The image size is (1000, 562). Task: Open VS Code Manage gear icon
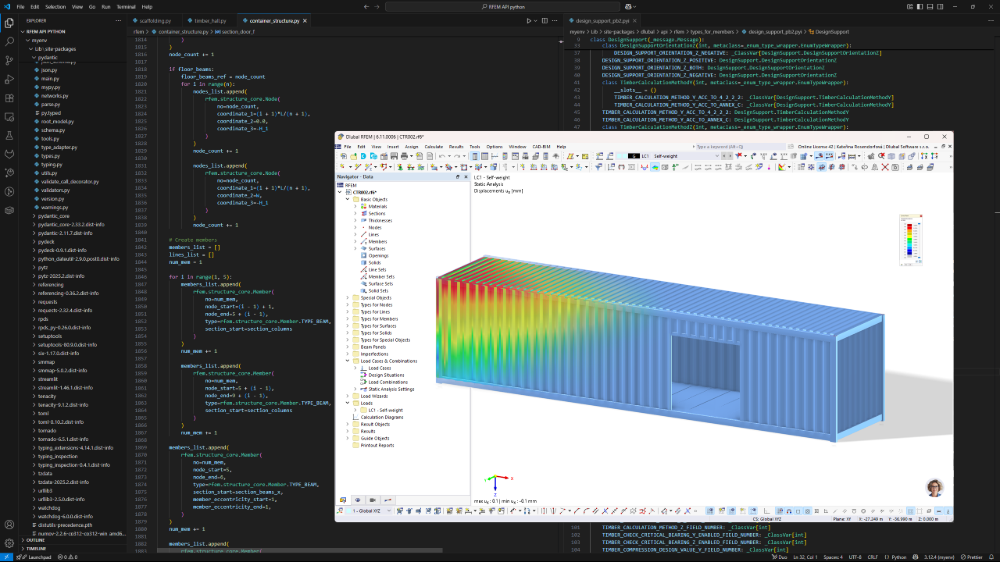9,544
